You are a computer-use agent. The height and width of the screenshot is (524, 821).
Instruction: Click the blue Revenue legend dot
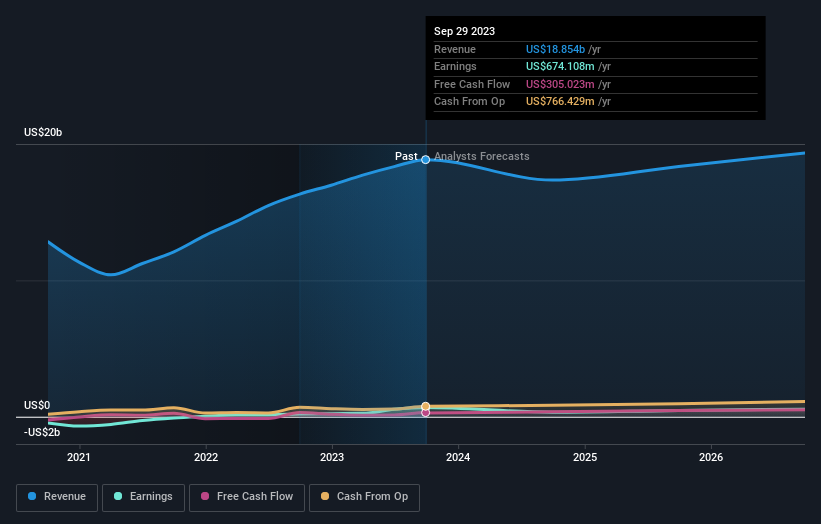click(32, 496)
